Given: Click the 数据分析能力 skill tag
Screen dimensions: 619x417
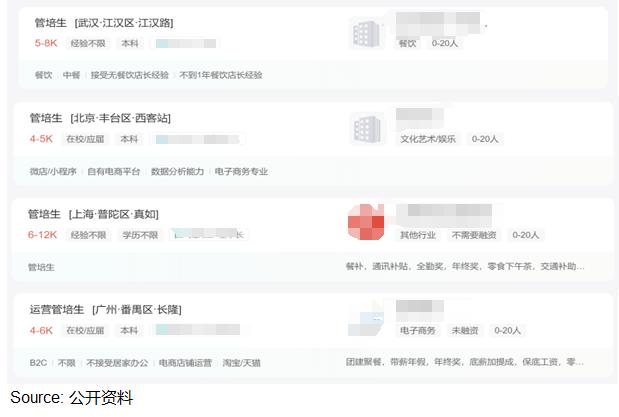Looking at the screenshot, I should tap(177, 171).
